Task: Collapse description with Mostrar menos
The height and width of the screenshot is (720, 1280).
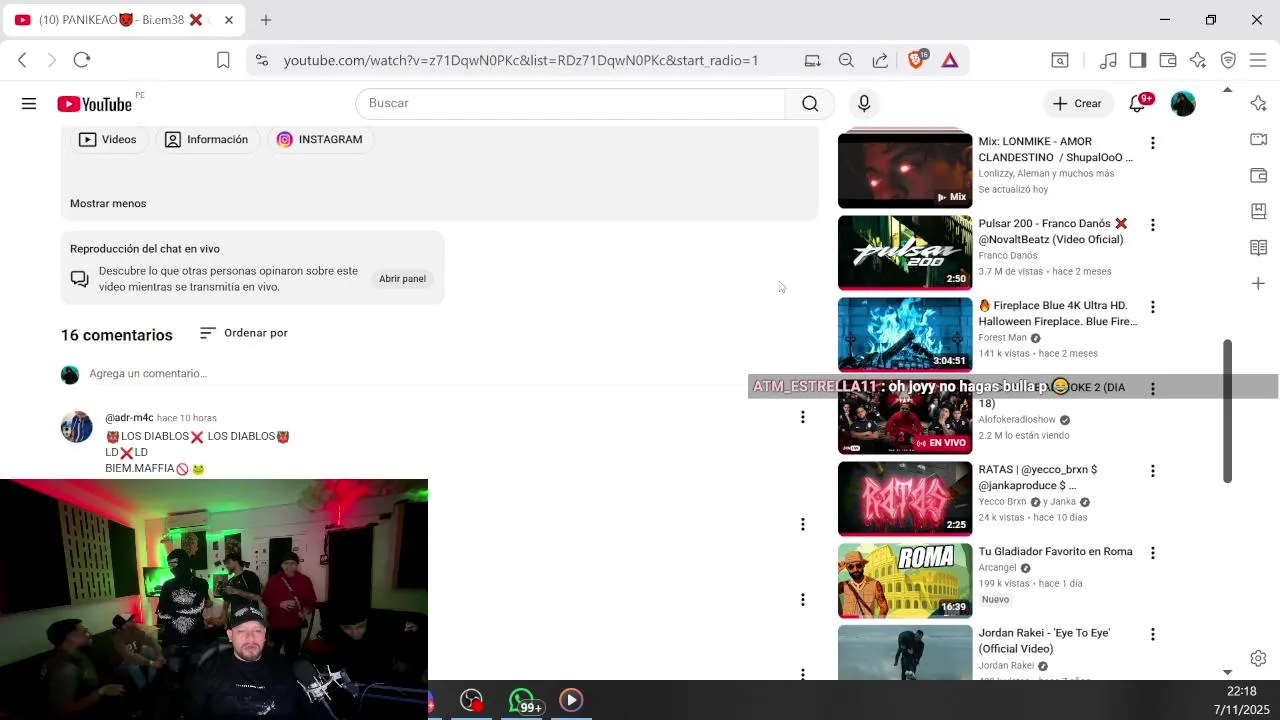Action: (x=108, y=203)
